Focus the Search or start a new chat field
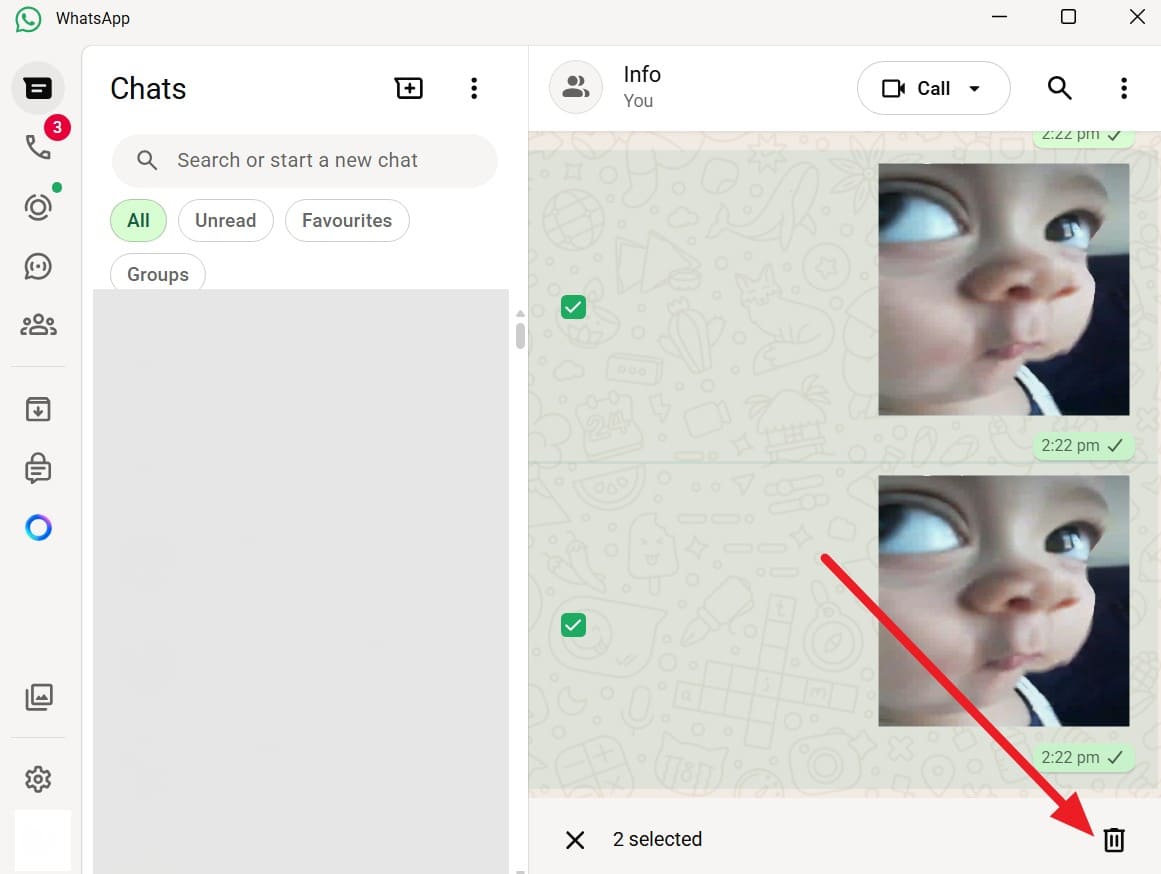 tap(304, 160)
